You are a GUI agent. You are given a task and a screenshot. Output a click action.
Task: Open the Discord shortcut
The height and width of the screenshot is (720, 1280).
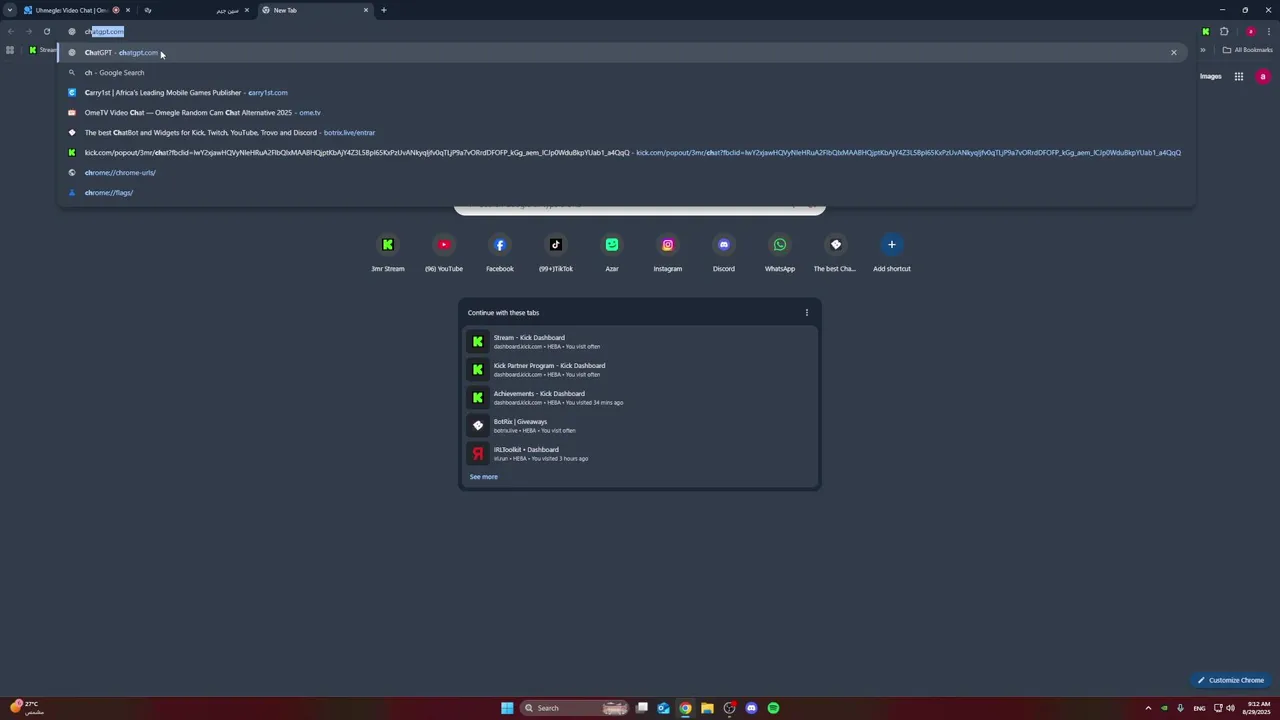pos(724,253)
